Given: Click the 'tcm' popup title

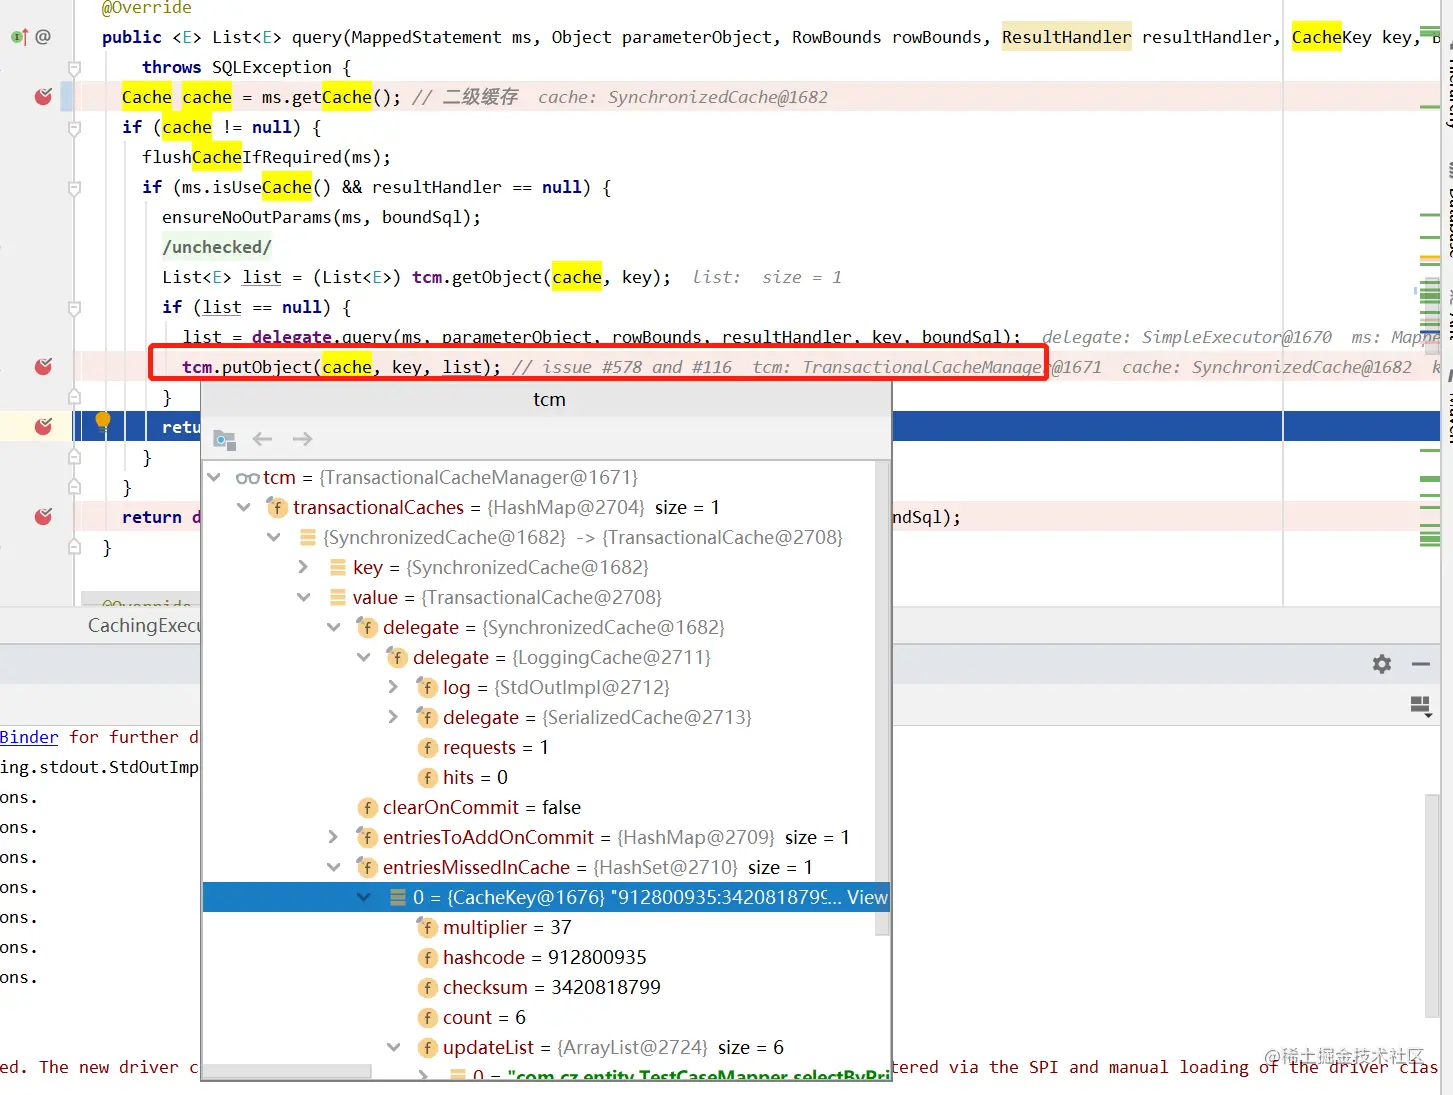Looking at the screenshot, I should [549, 400].
